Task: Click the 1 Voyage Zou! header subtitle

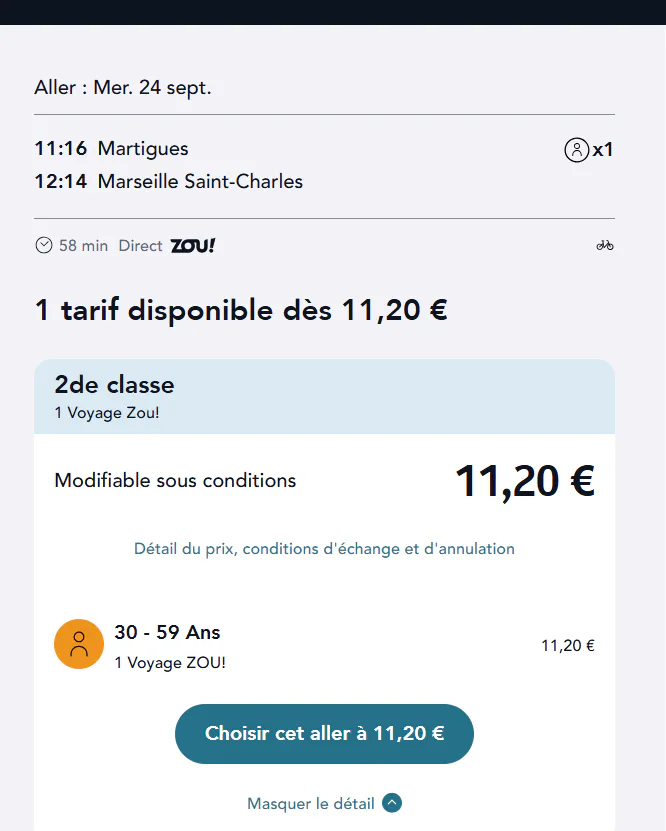Action: pos(107,413)
